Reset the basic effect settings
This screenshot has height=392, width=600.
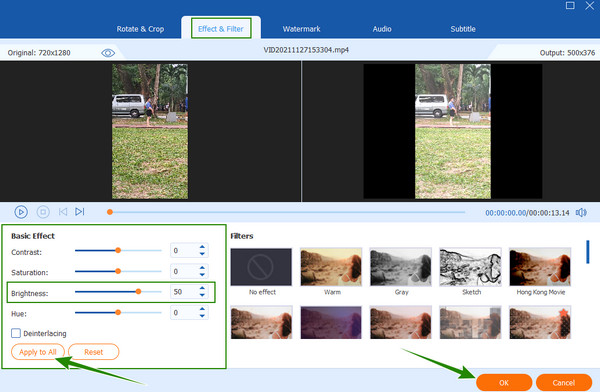tap(93, 352)
